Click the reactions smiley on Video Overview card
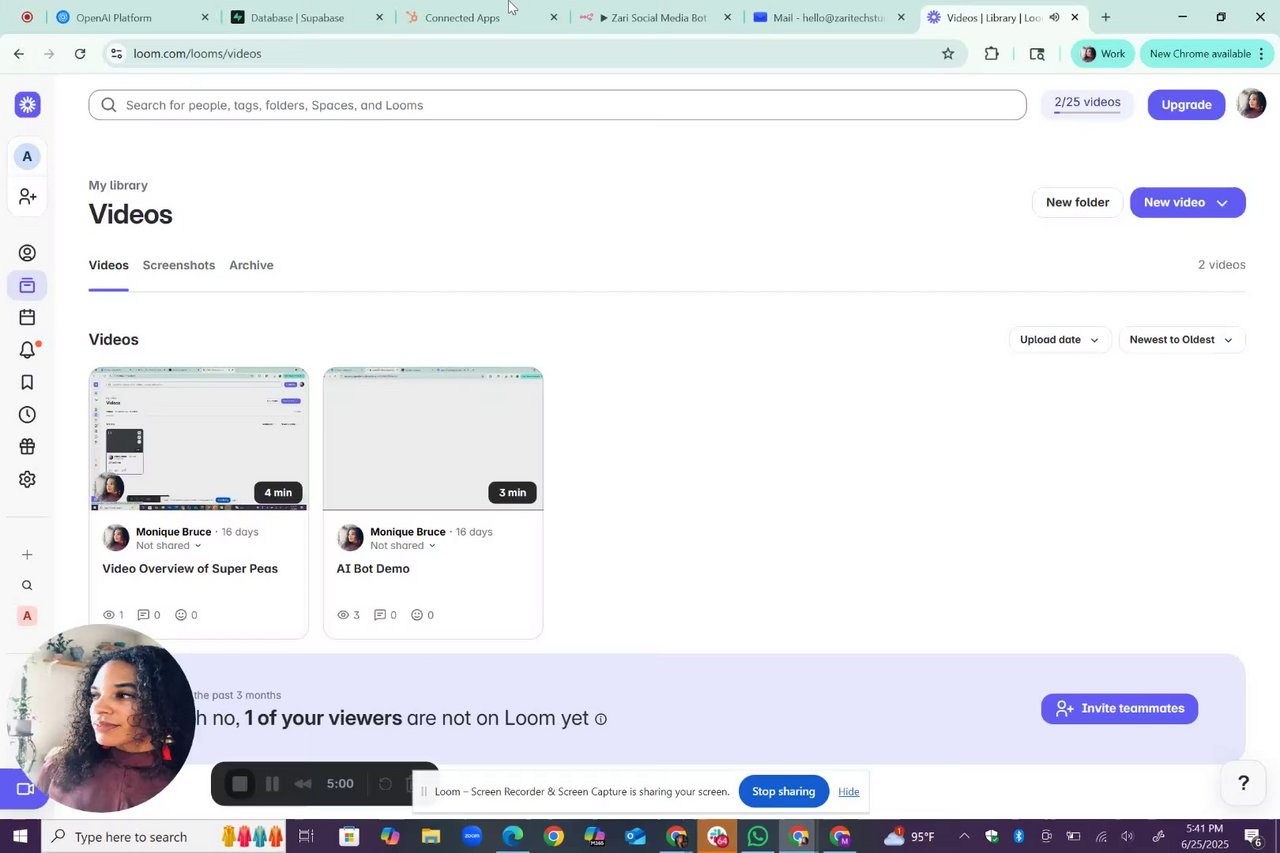Screen dimensions: 1280x853 pos(181,615)
